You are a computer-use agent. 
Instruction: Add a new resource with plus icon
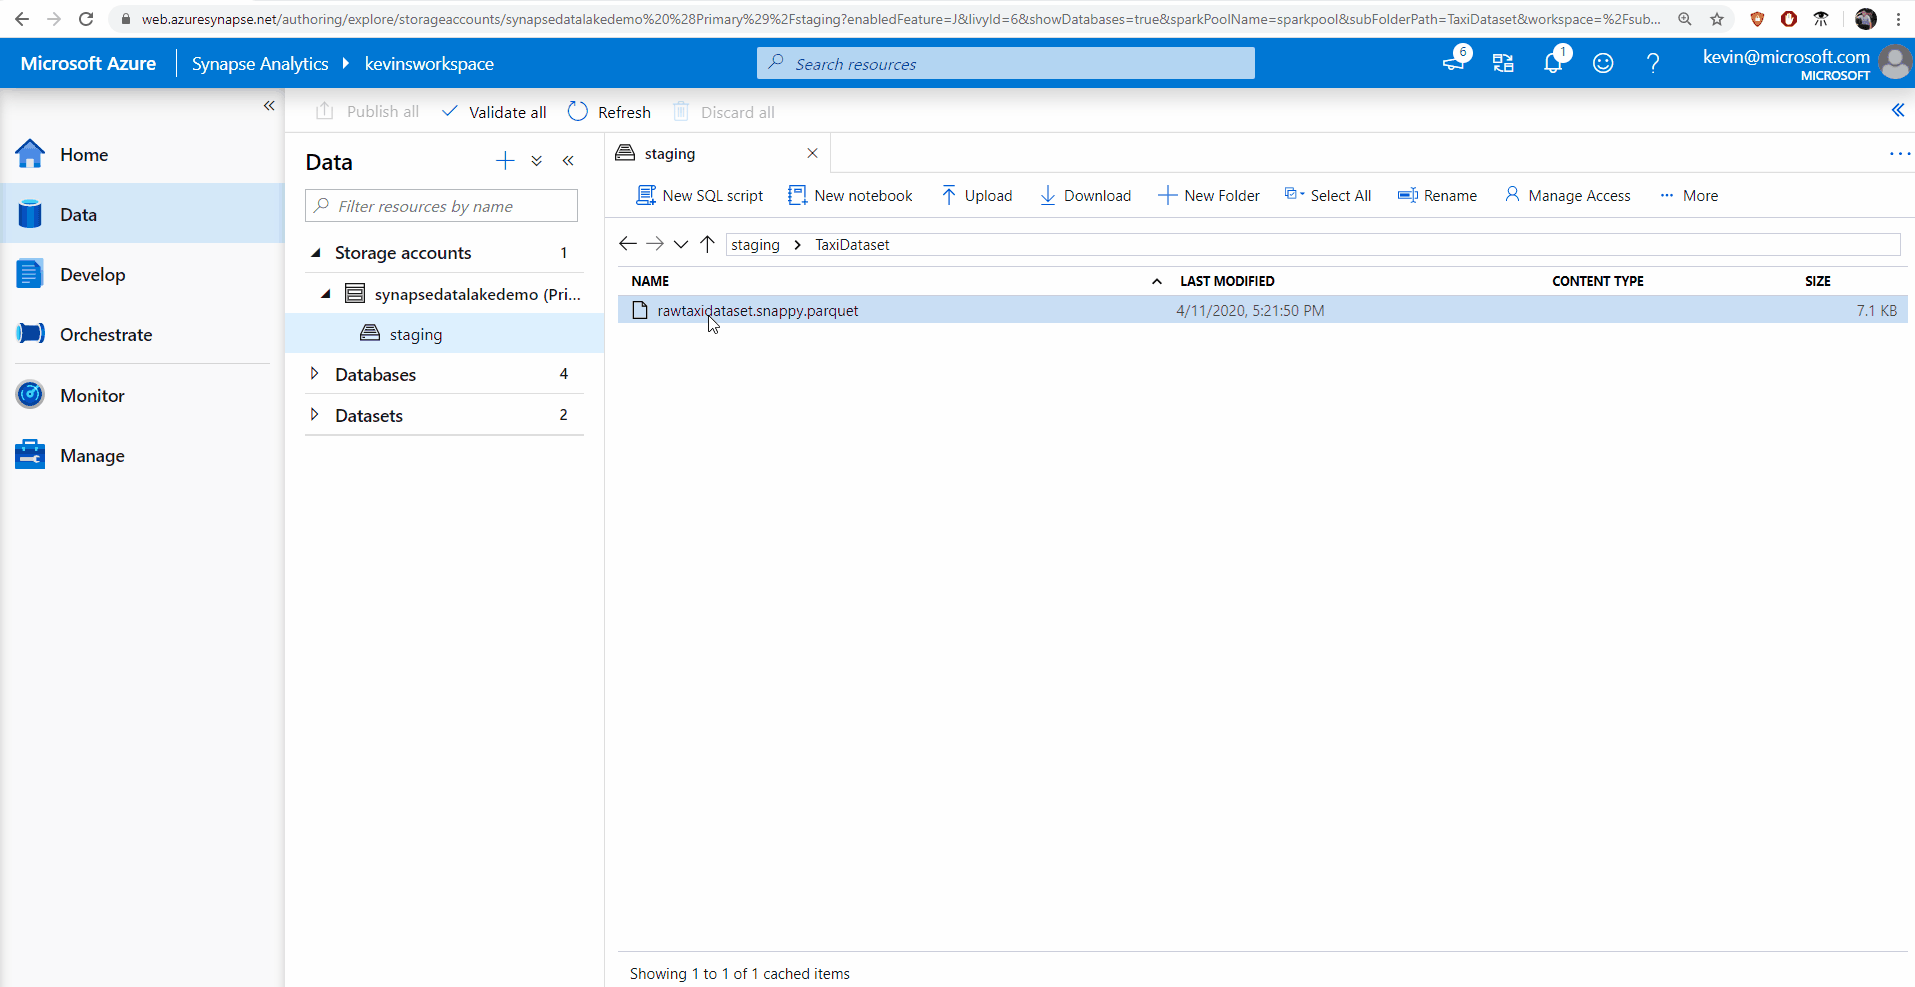(x=505, y=161)
